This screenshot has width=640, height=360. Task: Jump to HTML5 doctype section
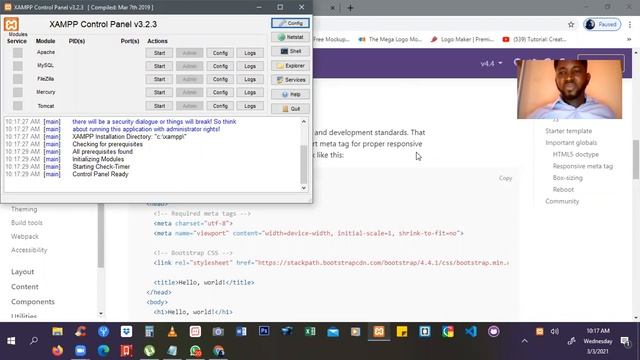tap(576, 155)
